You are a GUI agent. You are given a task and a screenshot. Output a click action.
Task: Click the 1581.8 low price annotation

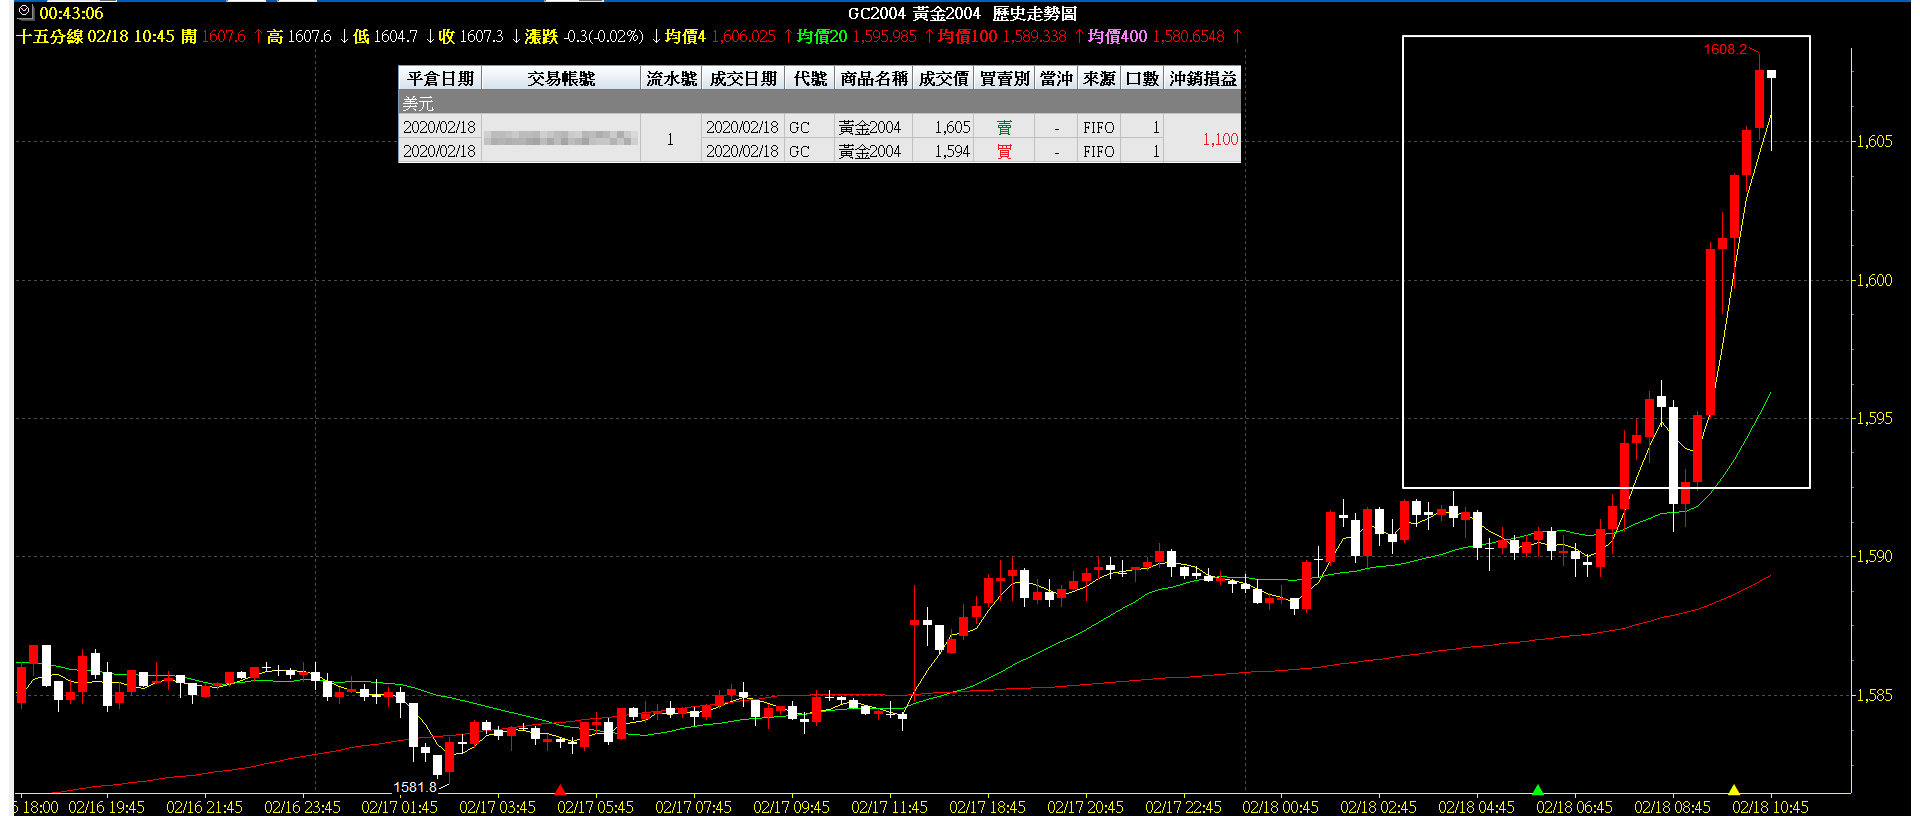click(415, 787)
